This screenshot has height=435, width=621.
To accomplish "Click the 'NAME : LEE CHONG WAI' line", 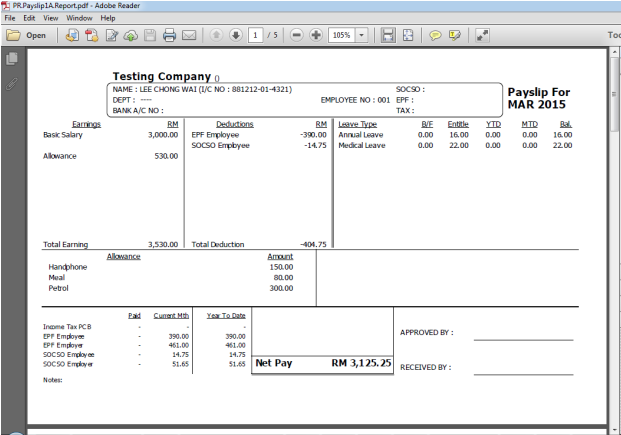I will pos(202,90).
